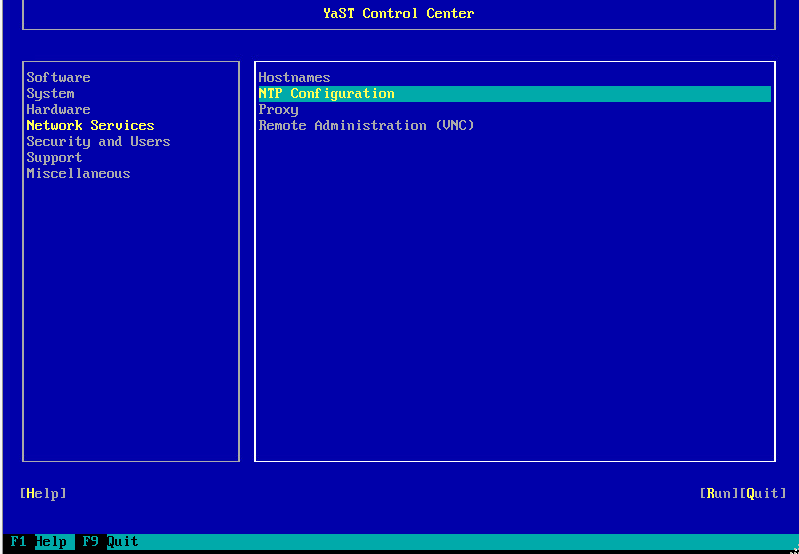The image size is (799, 554).
Task: Click F9 Quit in bottom bar
Action: pyautogui.click(x=110, y=541)
